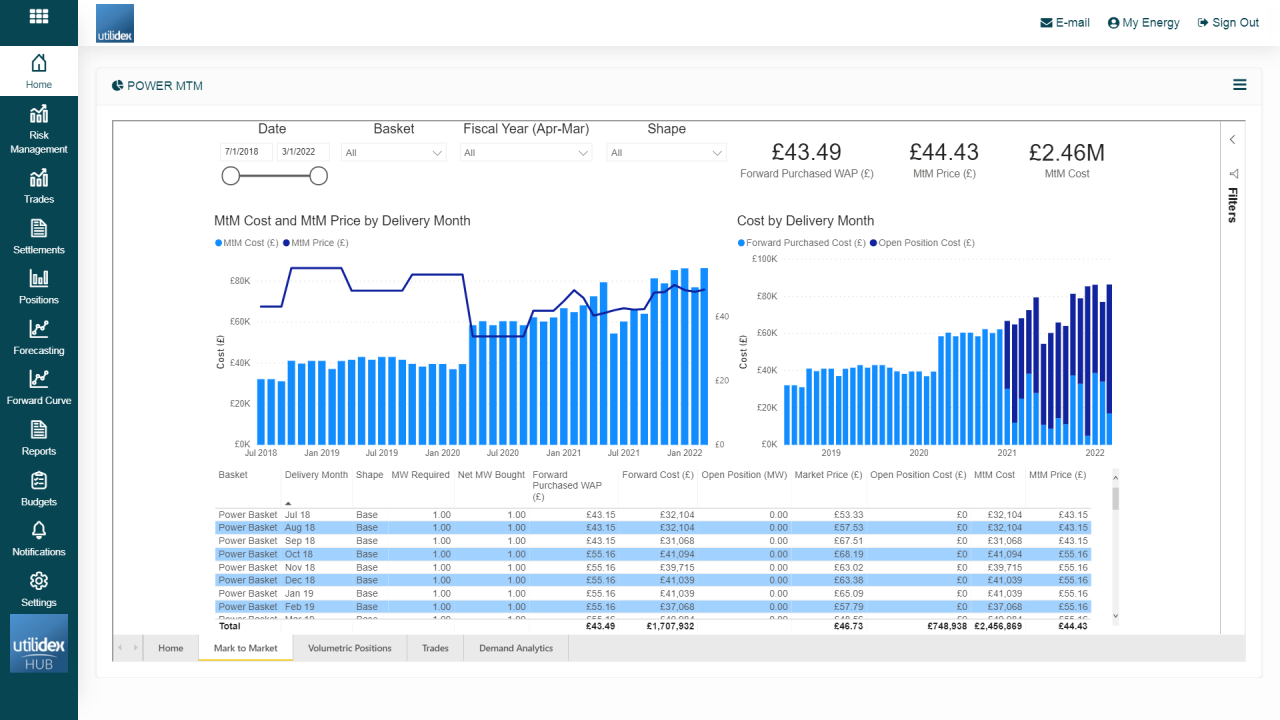Switch to the Demand Analytics tab
The width and height of the screenshot is (1280, 720).
coord(515,648)
